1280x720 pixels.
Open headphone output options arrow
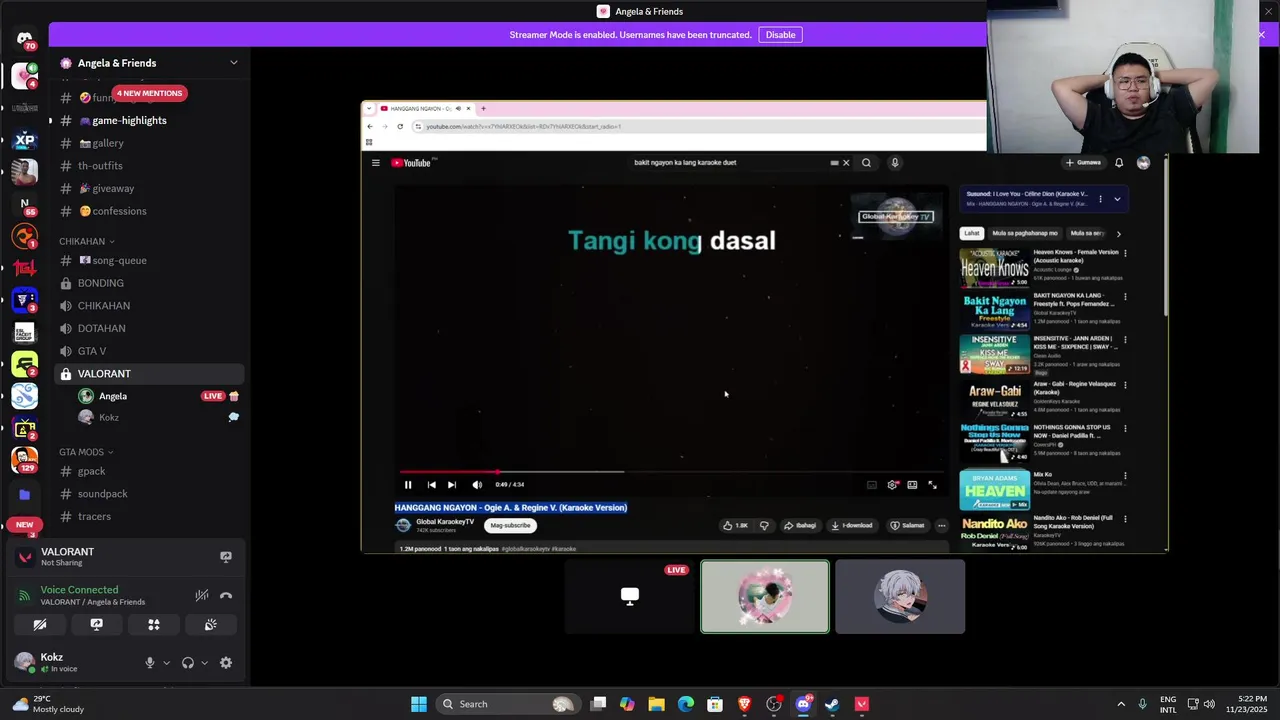click(x=205, y=663)
